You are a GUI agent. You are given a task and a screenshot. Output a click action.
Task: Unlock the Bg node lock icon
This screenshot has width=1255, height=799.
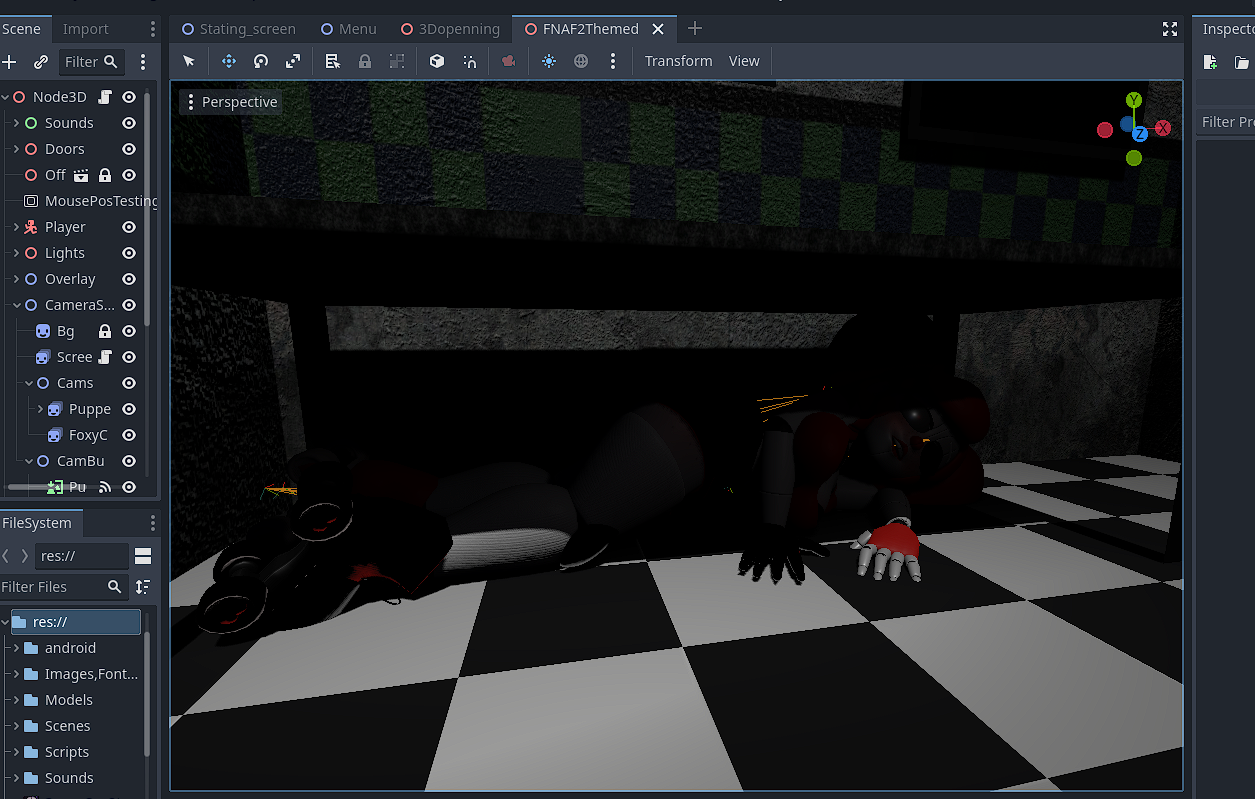(x=105, y=331)
